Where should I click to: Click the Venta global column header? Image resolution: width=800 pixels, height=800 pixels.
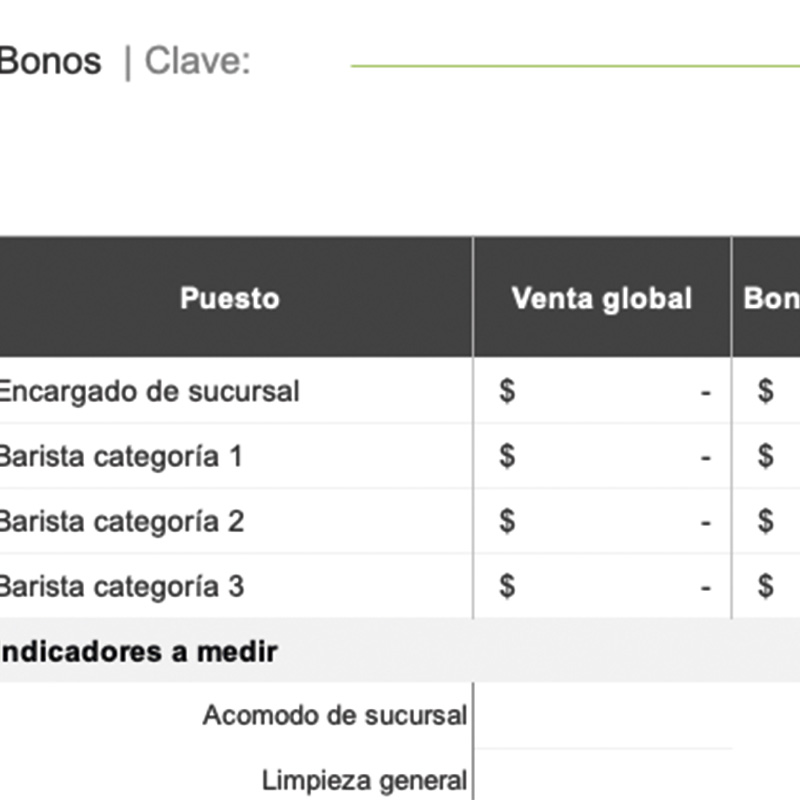click(601, 299)
